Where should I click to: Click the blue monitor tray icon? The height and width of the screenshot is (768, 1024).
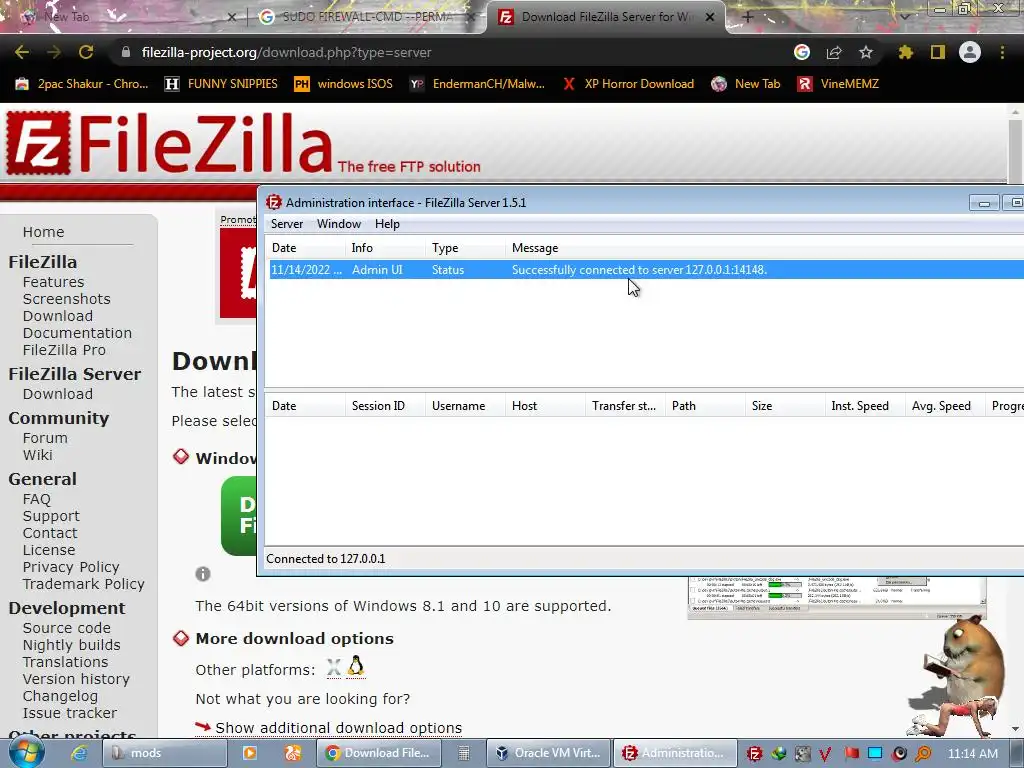pyautogui.click(x=875, y=754)
